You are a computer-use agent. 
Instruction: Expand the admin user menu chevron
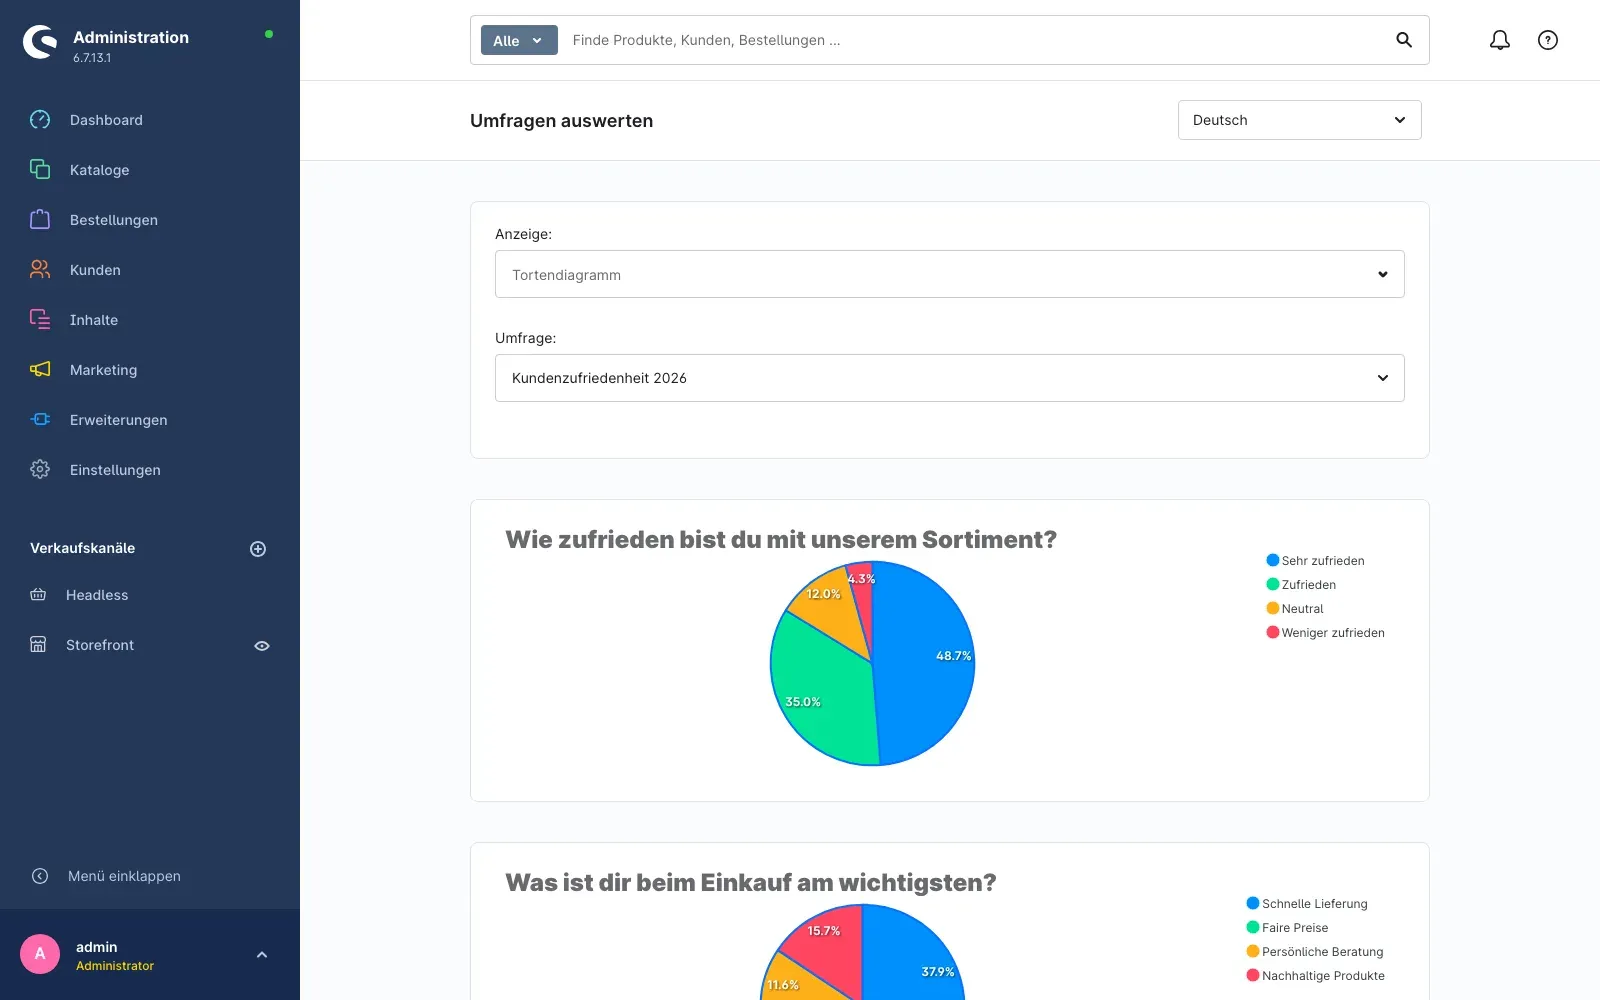coord(262,955)
